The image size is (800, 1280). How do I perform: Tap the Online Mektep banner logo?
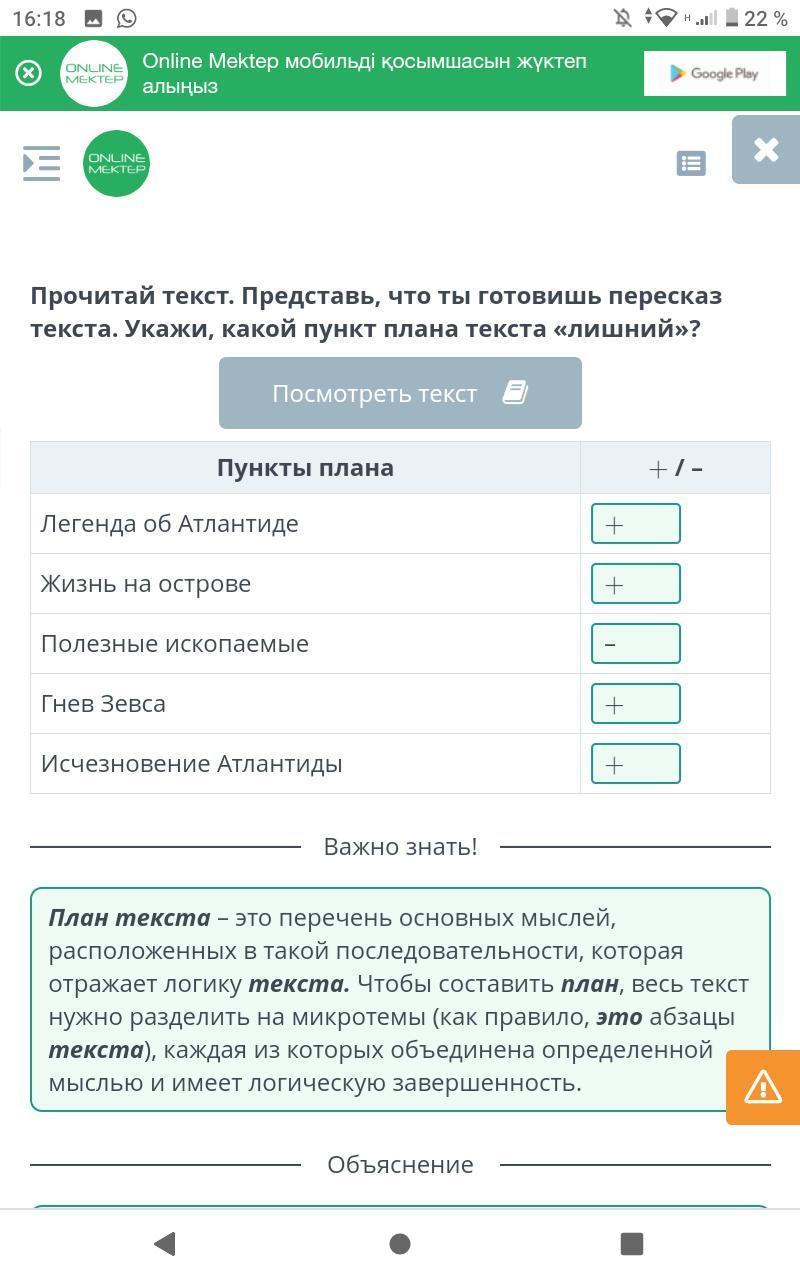pyautogui.click(x=94, y=73)
